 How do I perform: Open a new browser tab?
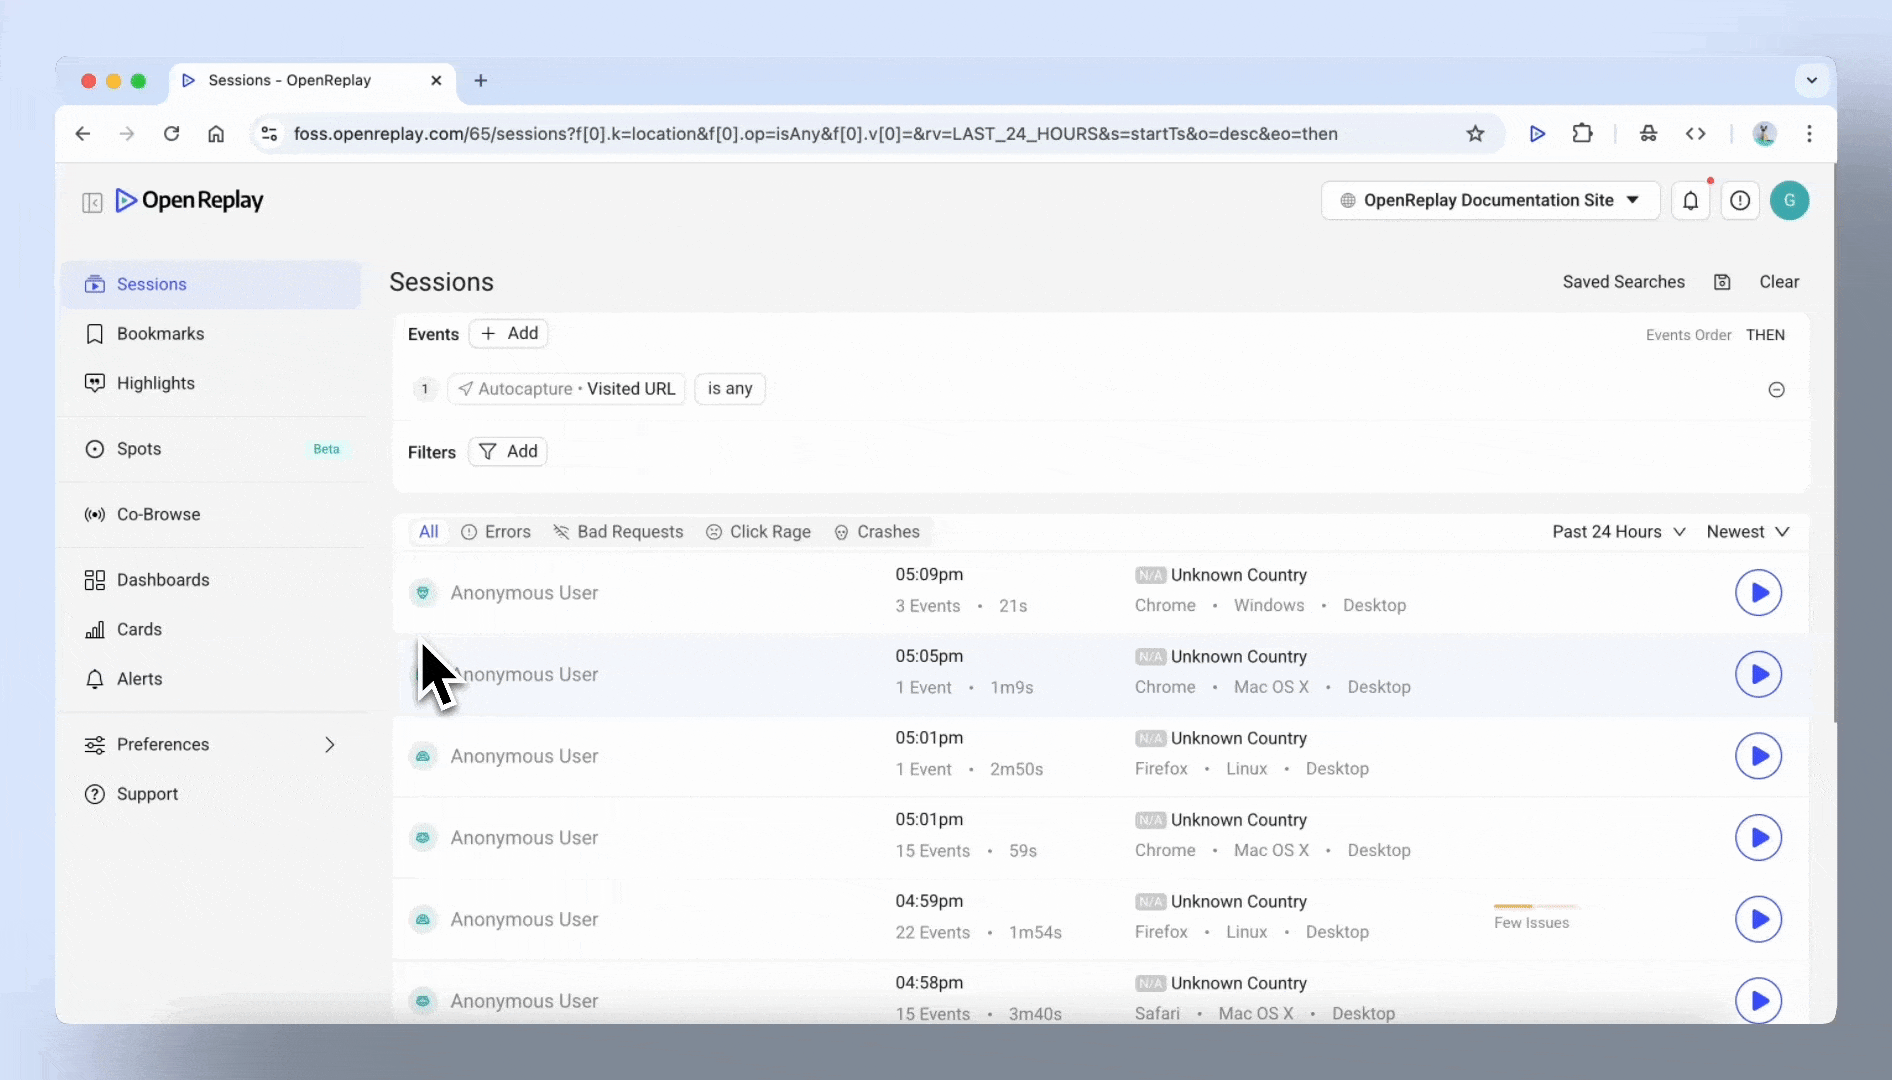[481, 81]
